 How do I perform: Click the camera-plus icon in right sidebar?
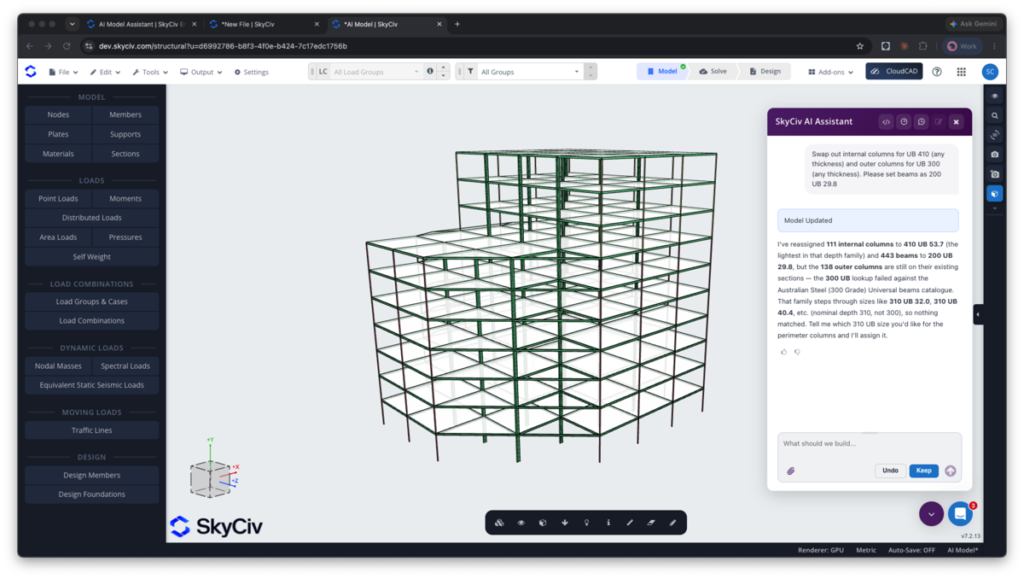point(995,174)
